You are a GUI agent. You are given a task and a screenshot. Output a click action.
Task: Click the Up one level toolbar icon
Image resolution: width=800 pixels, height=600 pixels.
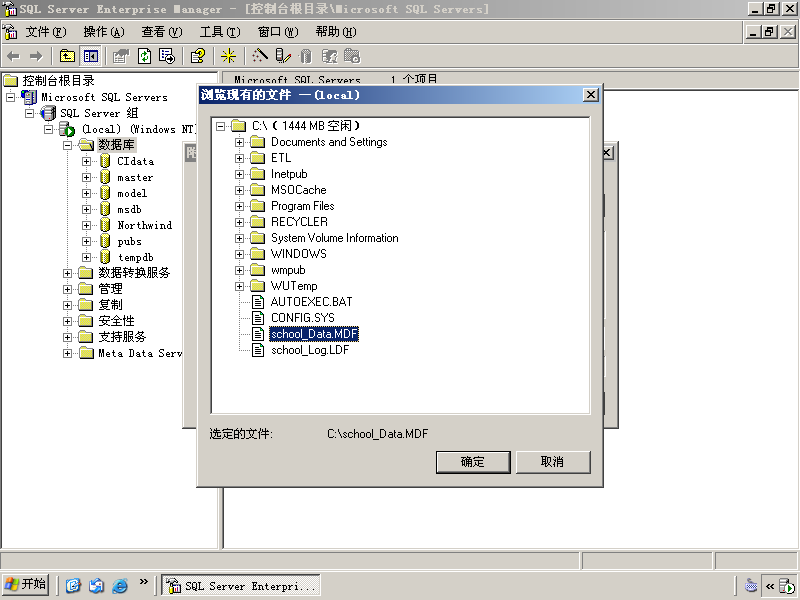click(x=67, y=56)
